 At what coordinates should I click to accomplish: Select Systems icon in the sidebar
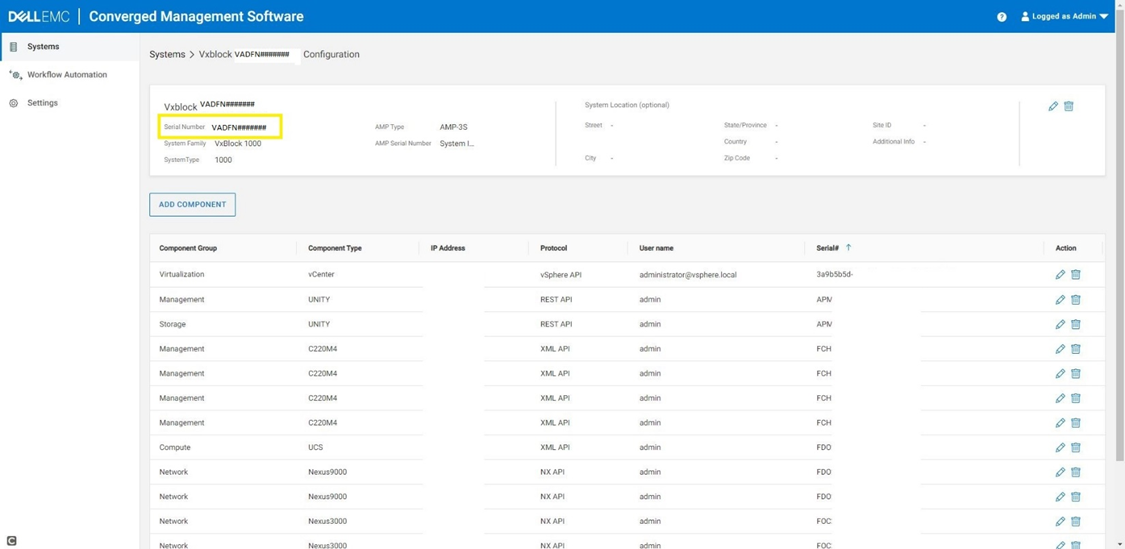click(x=13, y=47)
